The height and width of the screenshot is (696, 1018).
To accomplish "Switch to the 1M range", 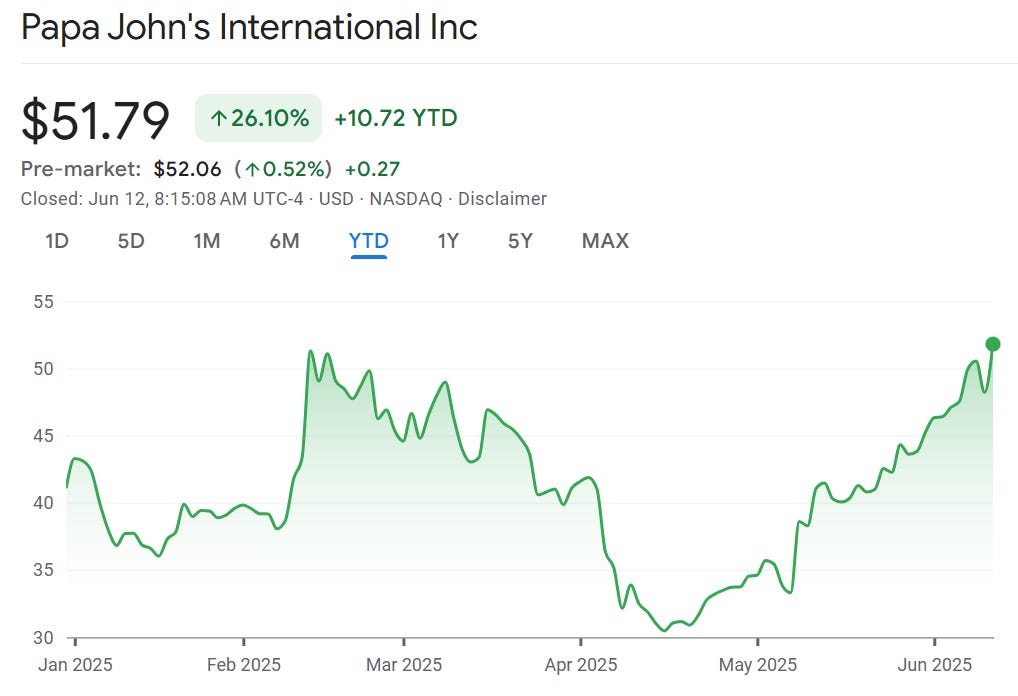I will tap(206, 241).
